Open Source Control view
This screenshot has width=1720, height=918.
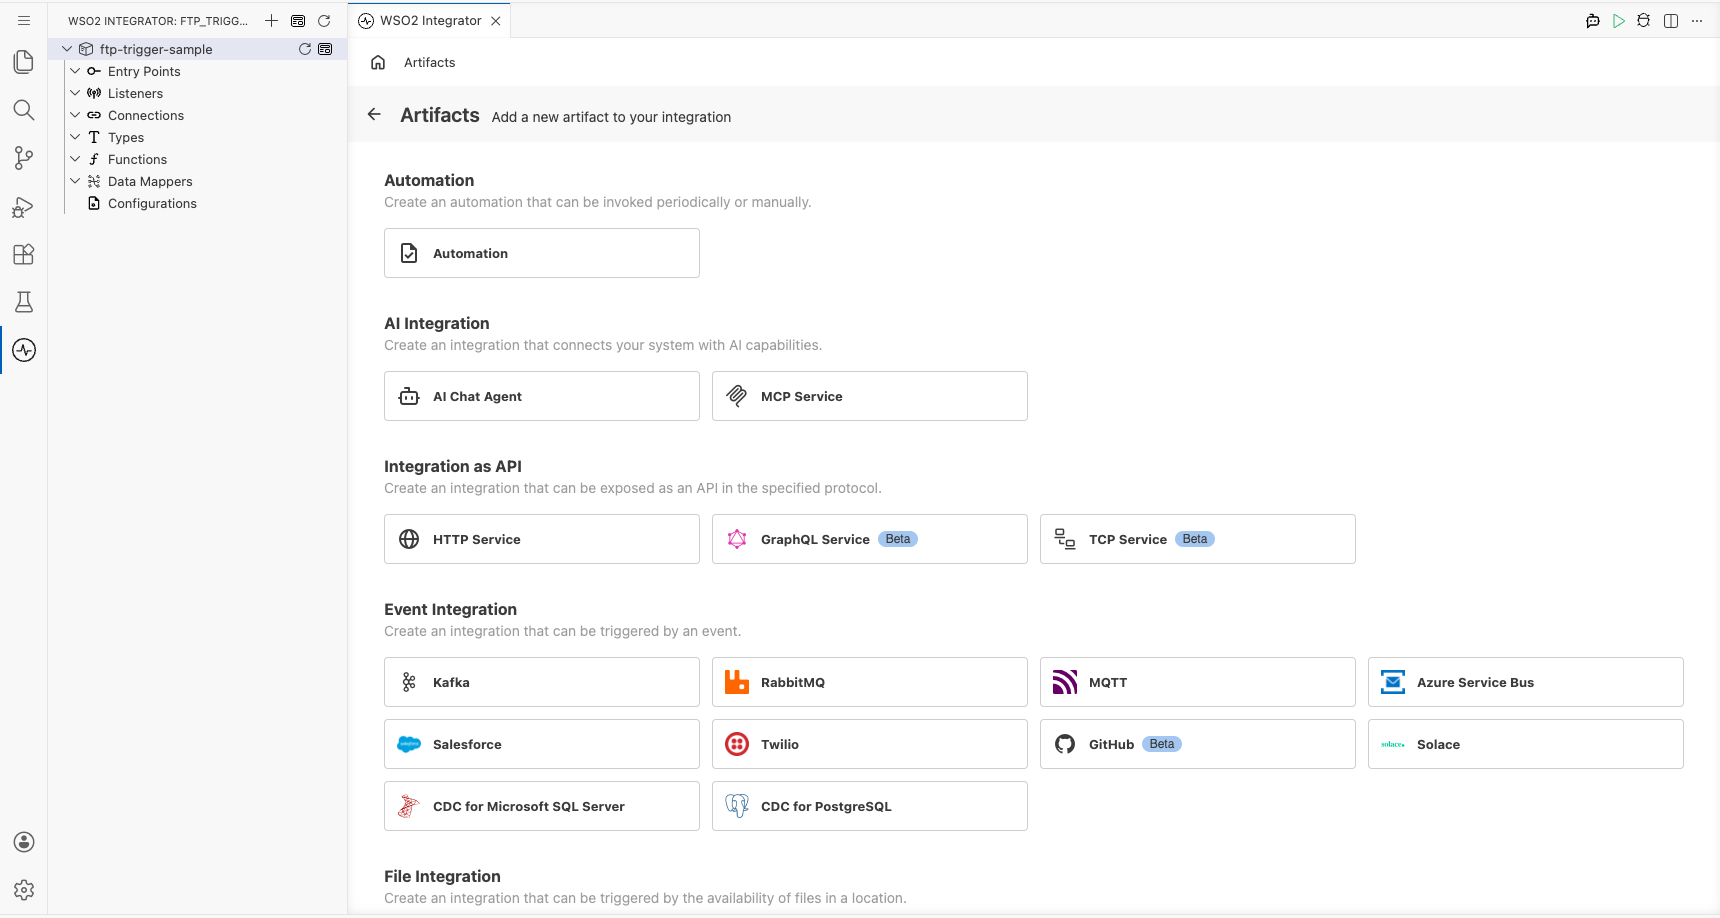point(24,158)
